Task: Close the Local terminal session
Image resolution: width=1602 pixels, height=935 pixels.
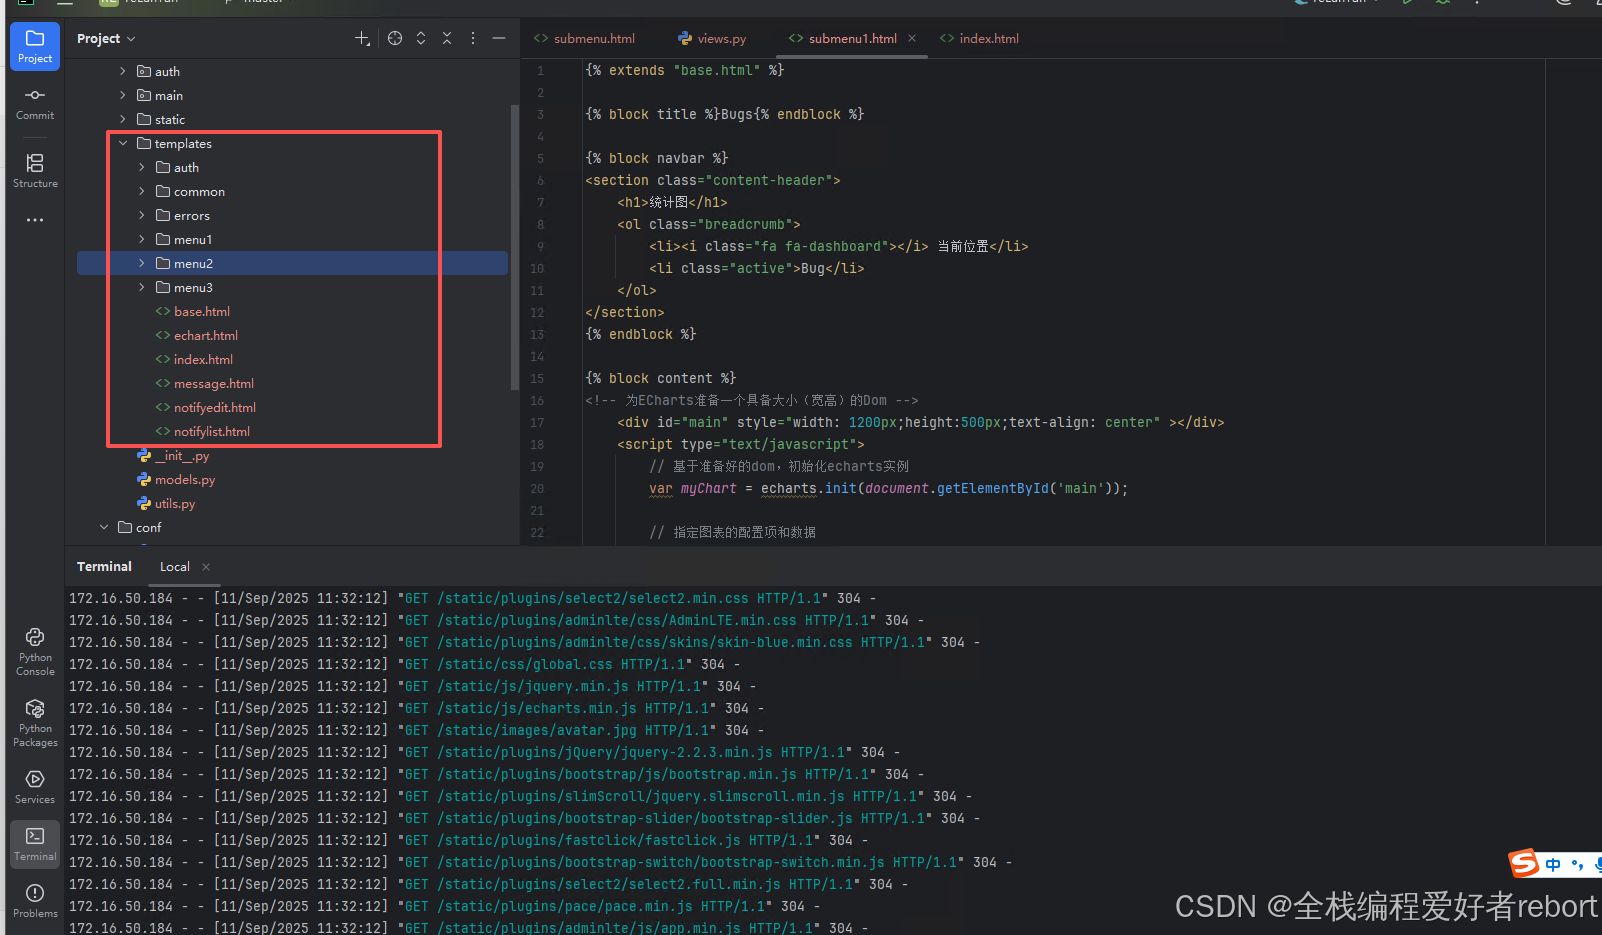Action: click(x=206, y=567)
